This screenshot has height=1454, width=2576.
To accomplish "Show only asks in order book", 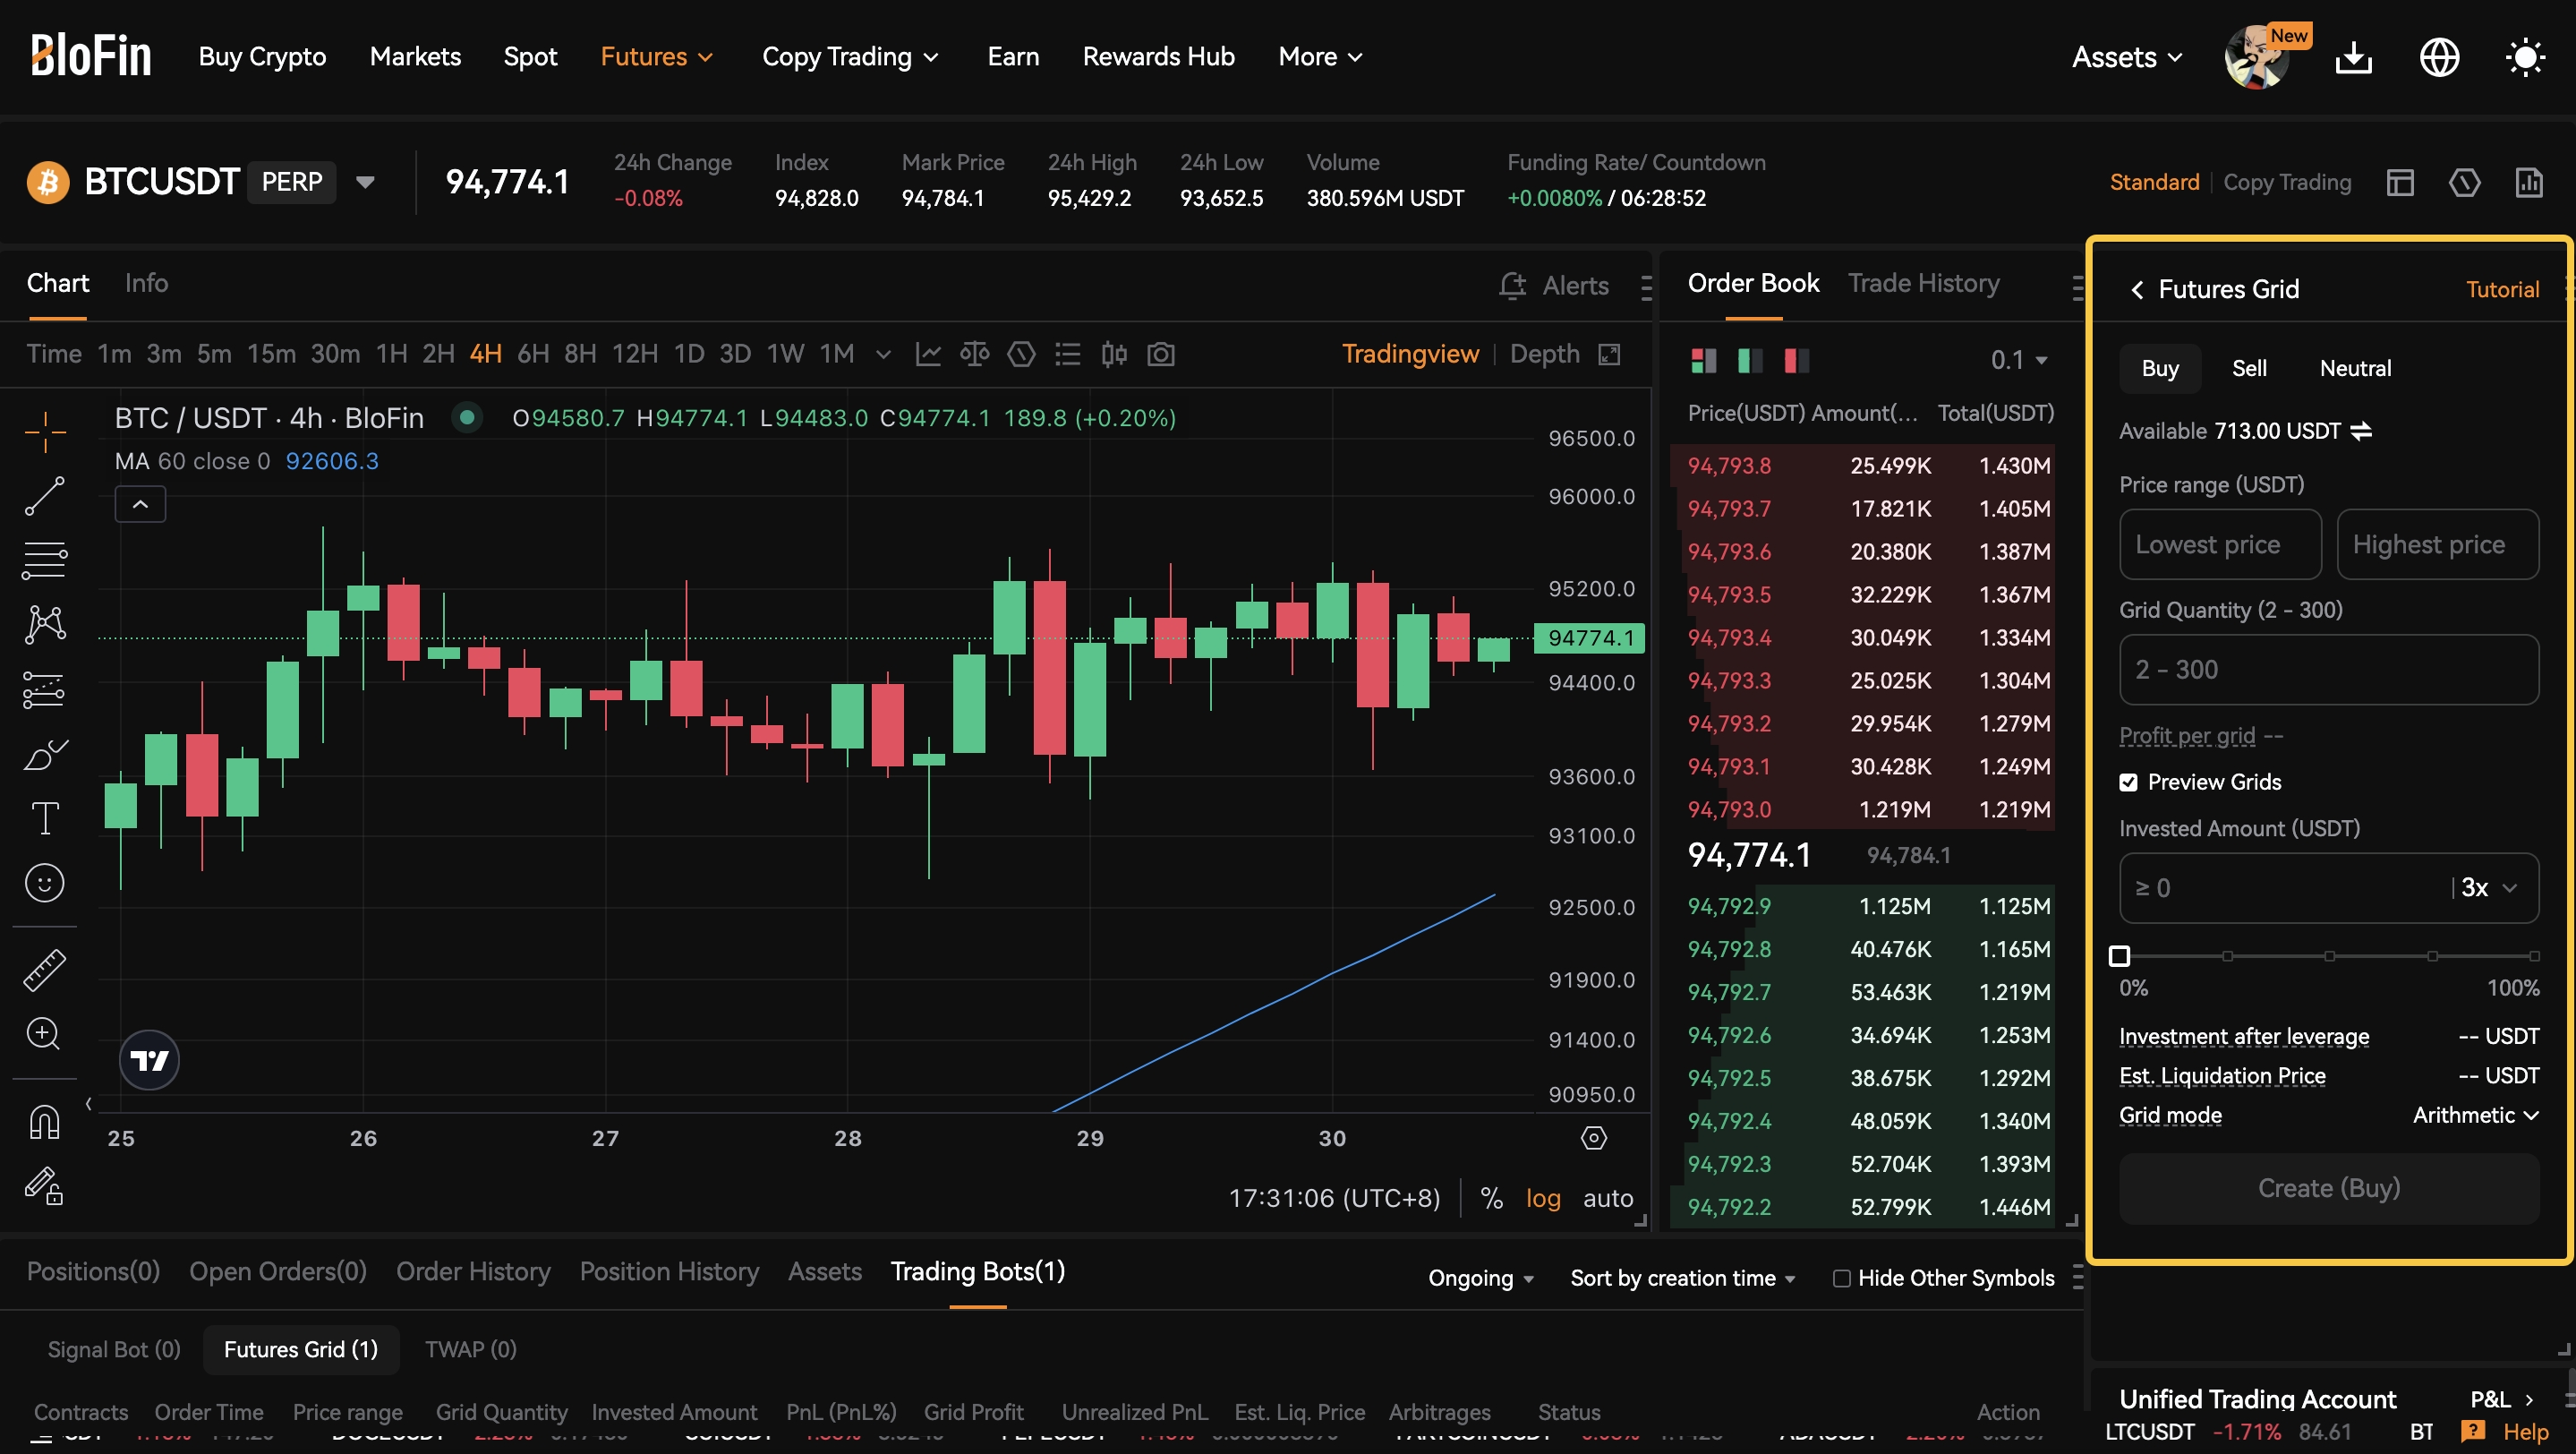I will [x=1796, y=360].
